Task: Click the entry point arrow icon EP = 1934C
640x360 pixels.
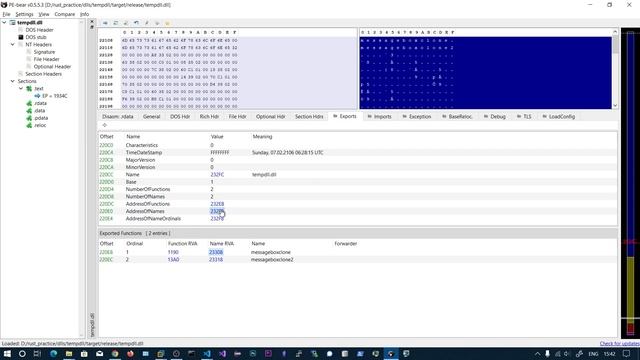Action: click(37, 96)
